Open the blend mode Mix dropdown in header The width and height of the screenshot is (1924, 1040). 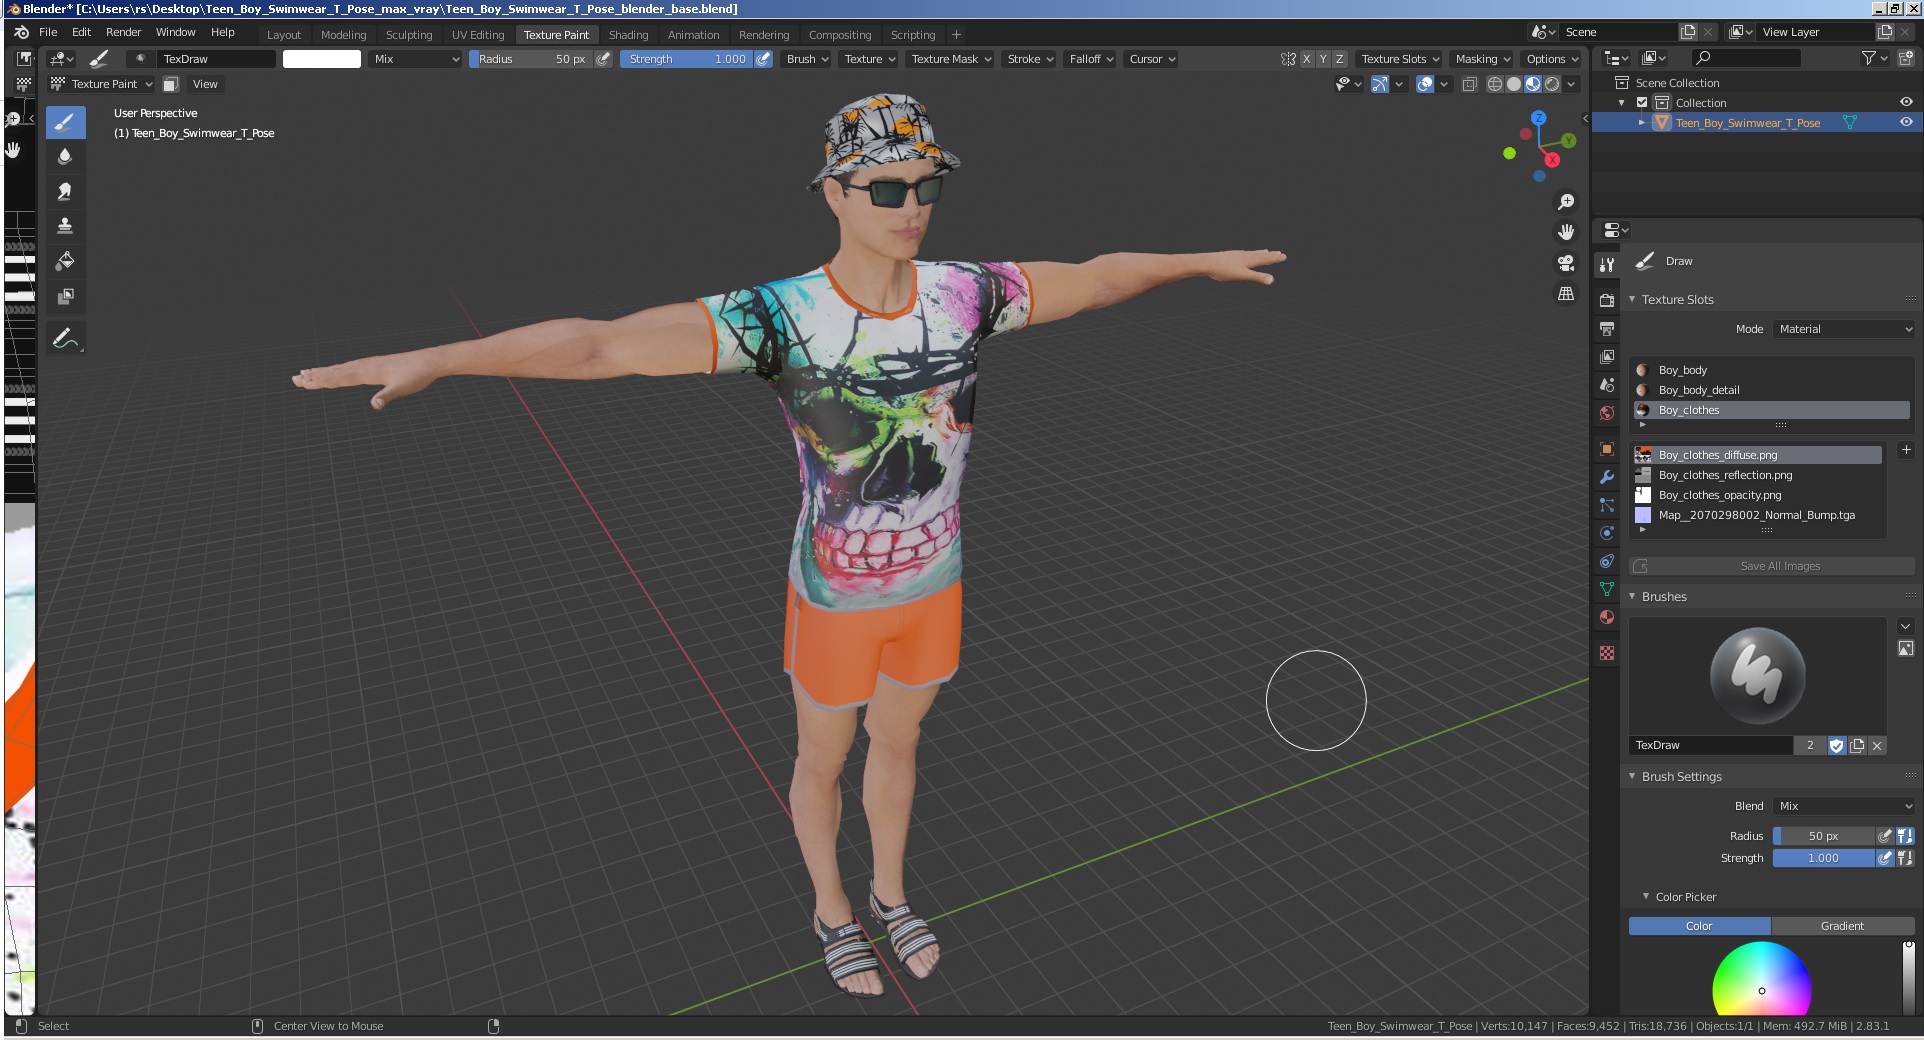coord(416,59)
